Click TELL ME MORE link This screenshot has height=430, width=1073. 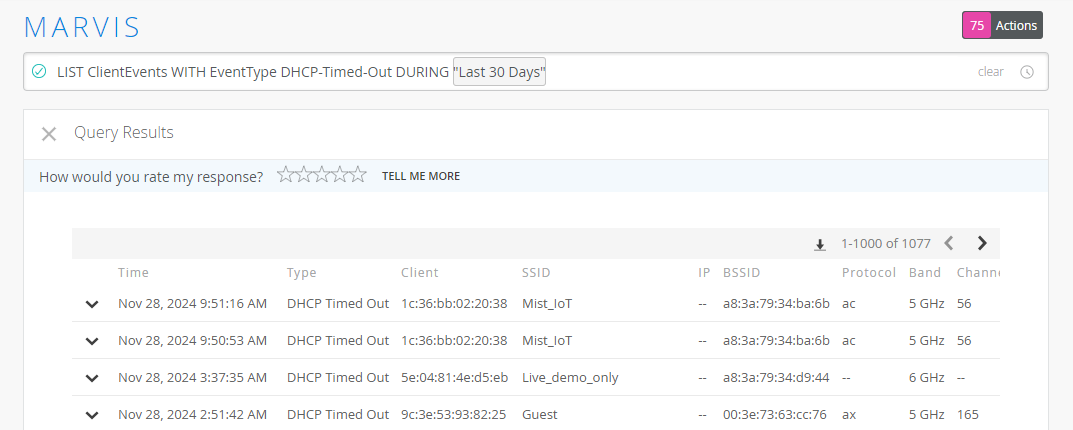(421, 177)
